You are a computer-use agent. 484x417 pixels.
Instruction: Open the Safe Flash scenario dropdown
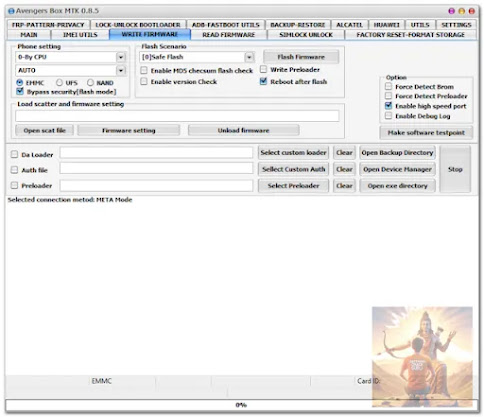coord(249,57)
